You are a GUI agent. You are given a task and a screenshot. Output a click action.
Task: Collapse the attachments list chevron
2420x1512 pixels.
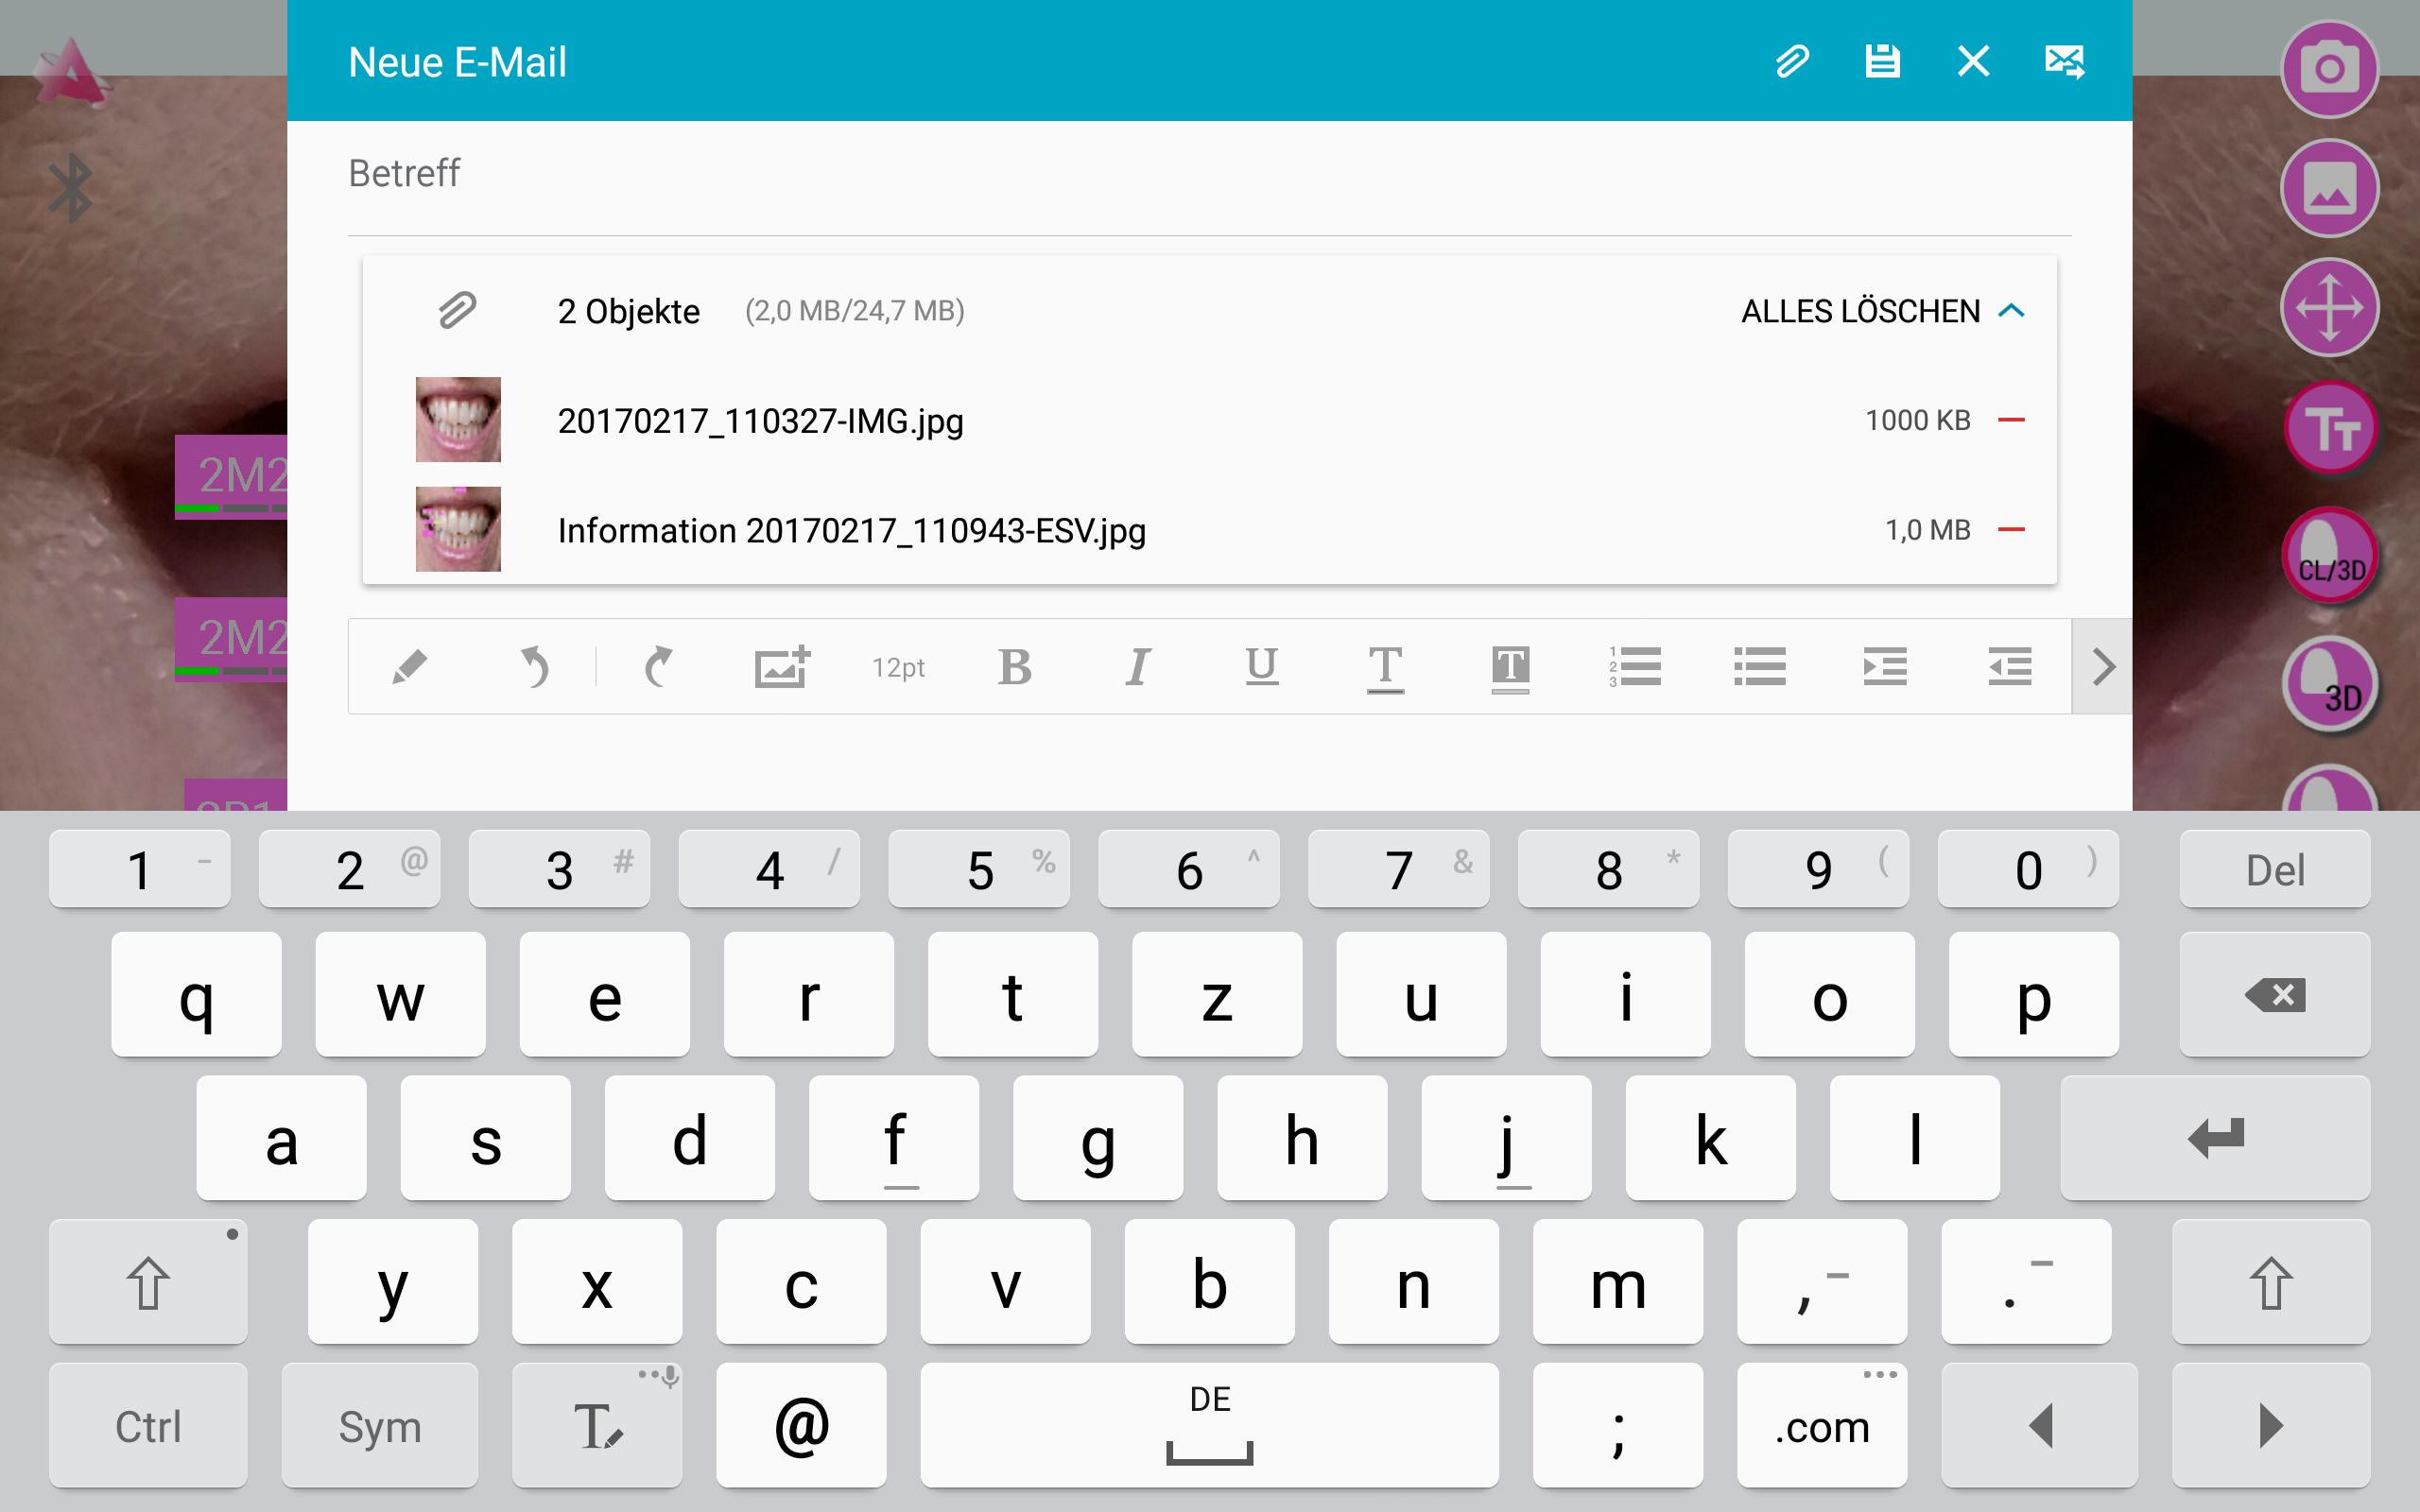coord(2012,311)
